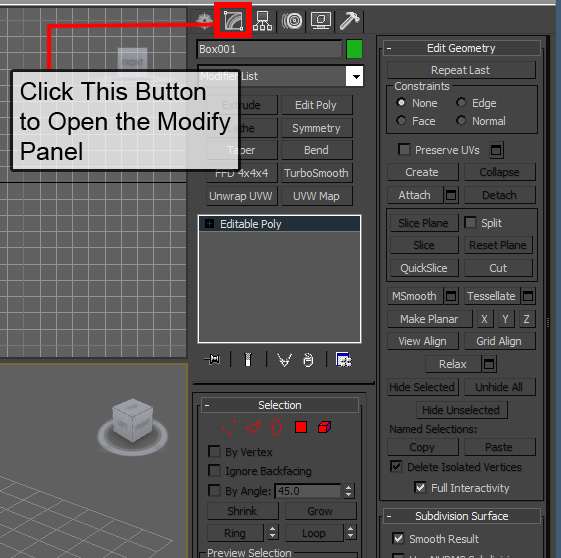Apply the UVW Map modifier
The height and width of the screenshot is (558, 561).
pos(316,196)
